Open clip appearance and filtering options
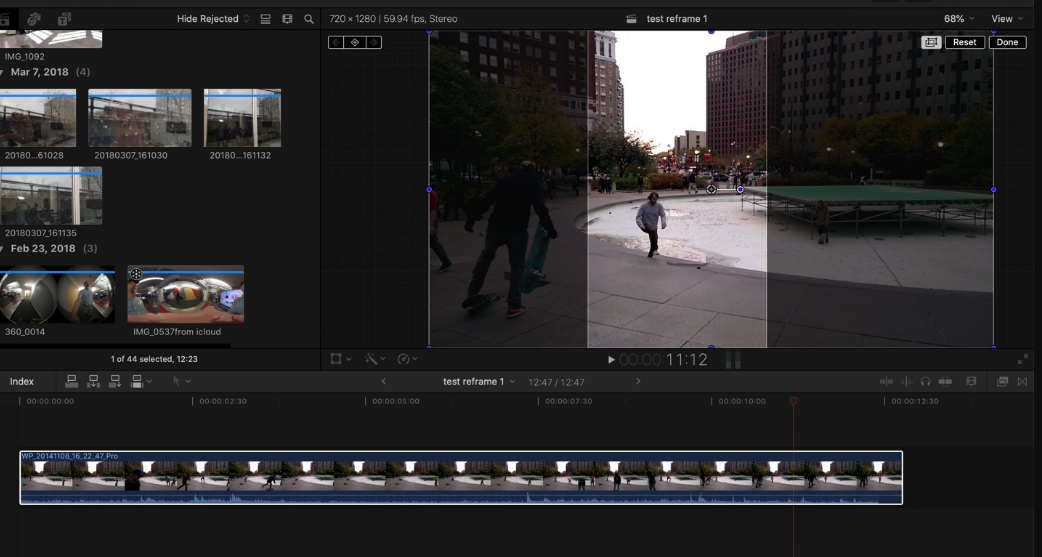 tap(287, 19)
